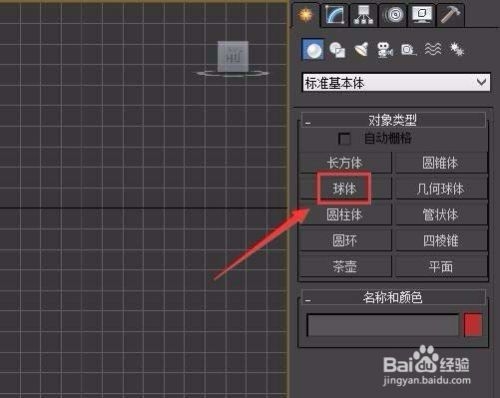Image resolution: width=500 pixels, height=398 pixels.
Task: Click the 几何球体 button
Action: coord(441,189)
